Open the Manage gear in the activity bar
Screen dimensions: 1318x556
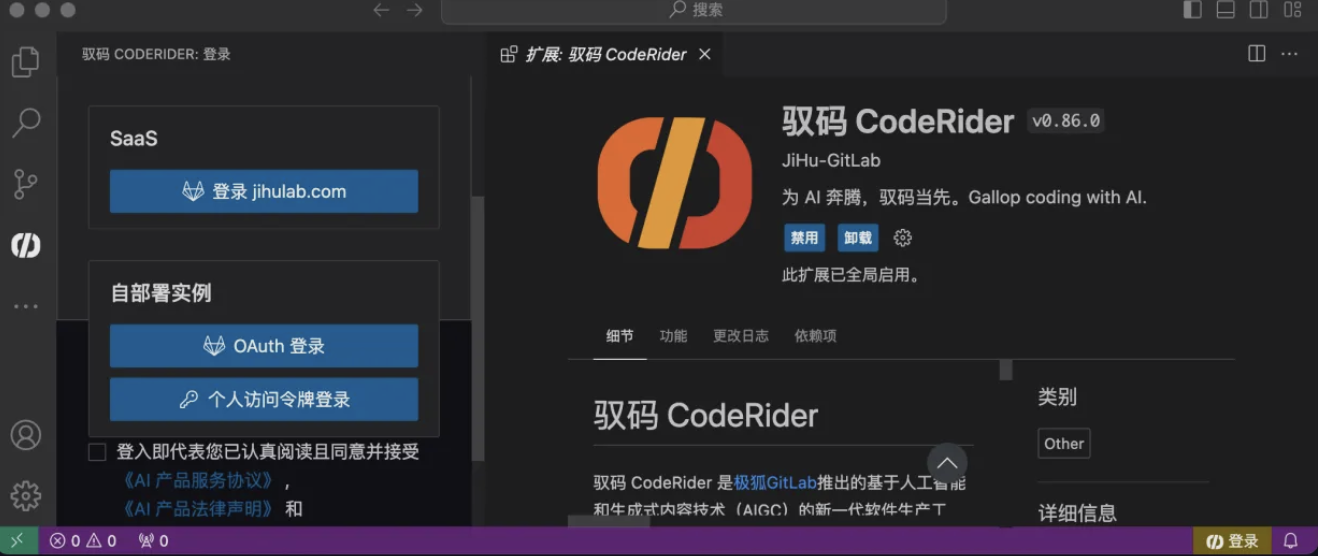click(x=25, y=495)
